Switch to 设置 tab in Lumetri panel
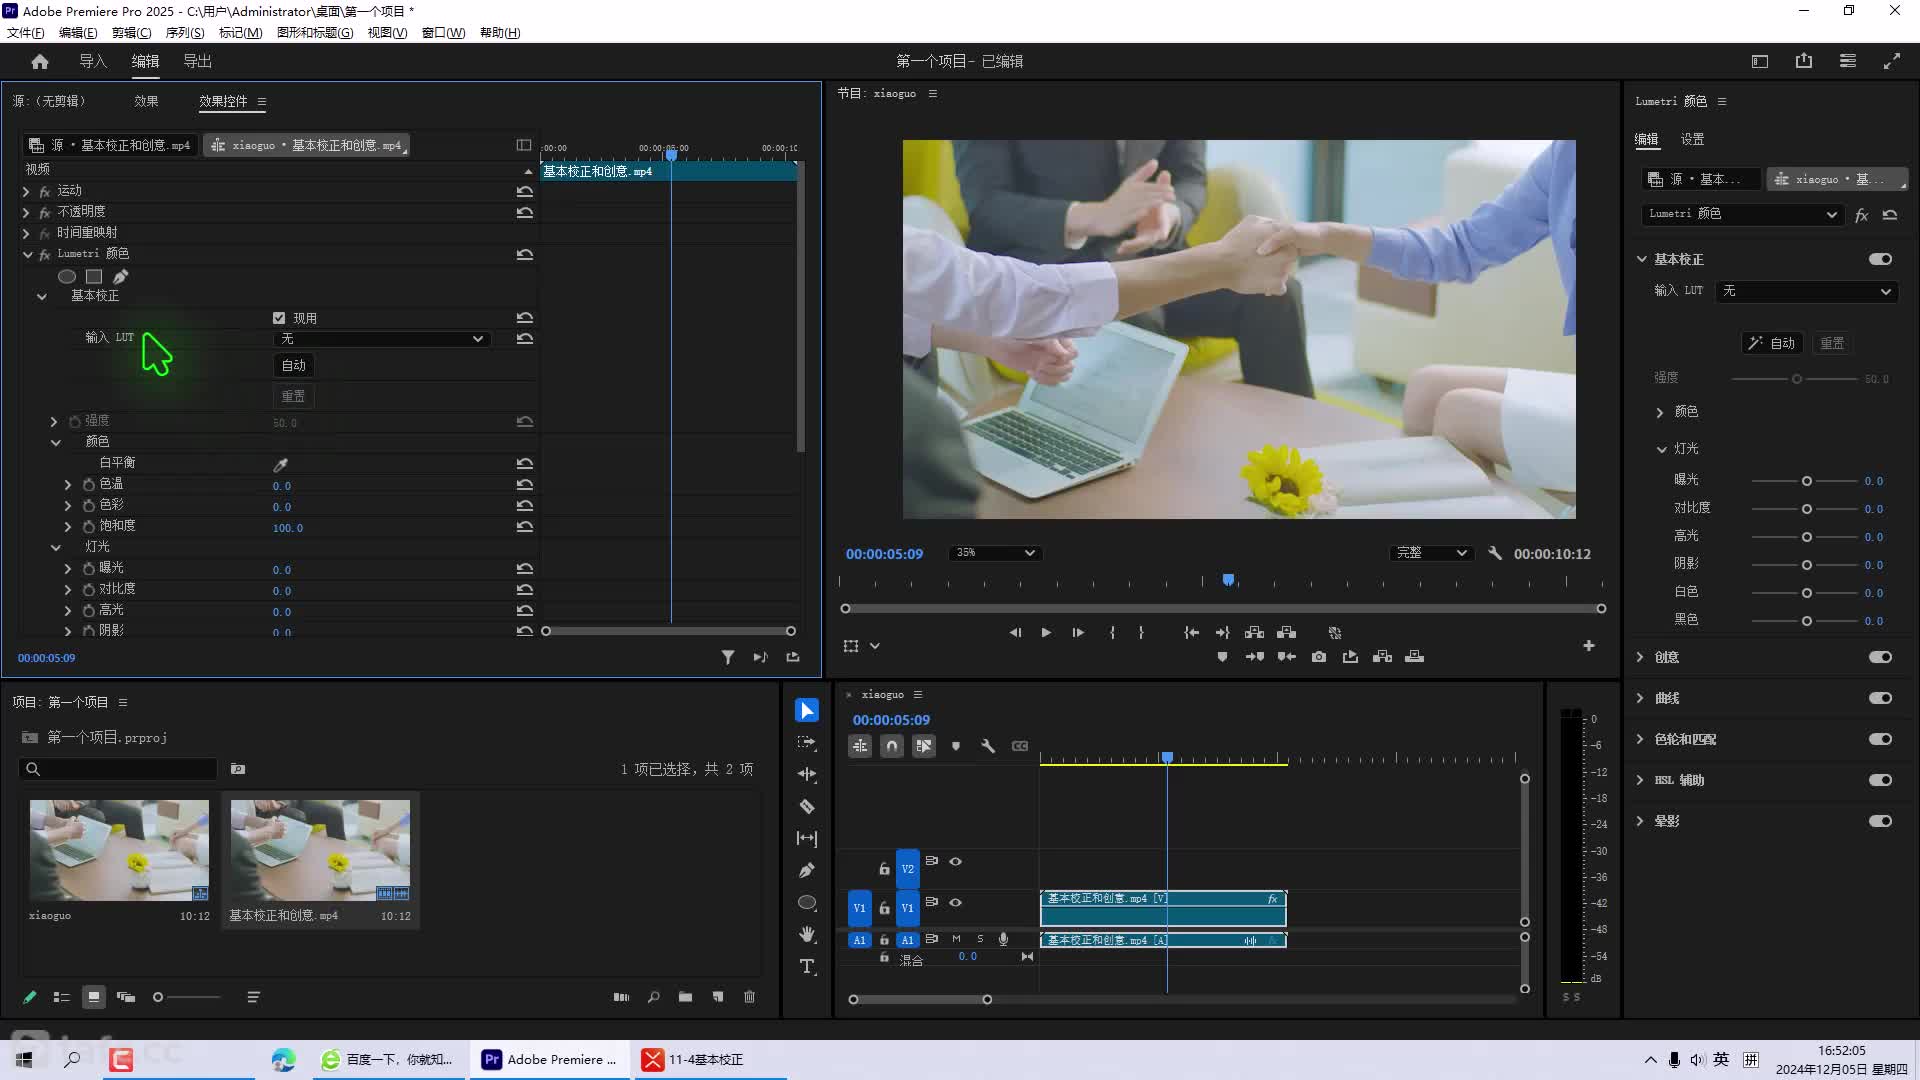 coord(1692,139)
